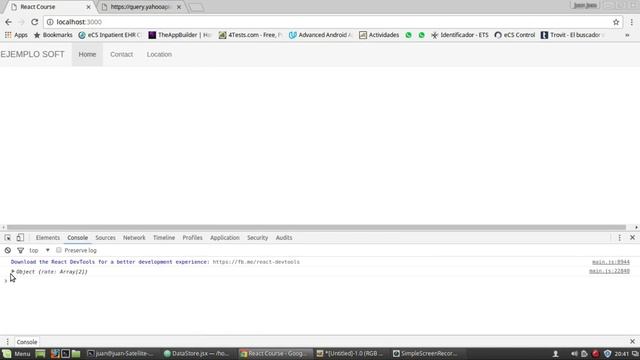The image size is (640, 360).
Task: Click the site info icon in the address bar
Action: pos(50,22)
